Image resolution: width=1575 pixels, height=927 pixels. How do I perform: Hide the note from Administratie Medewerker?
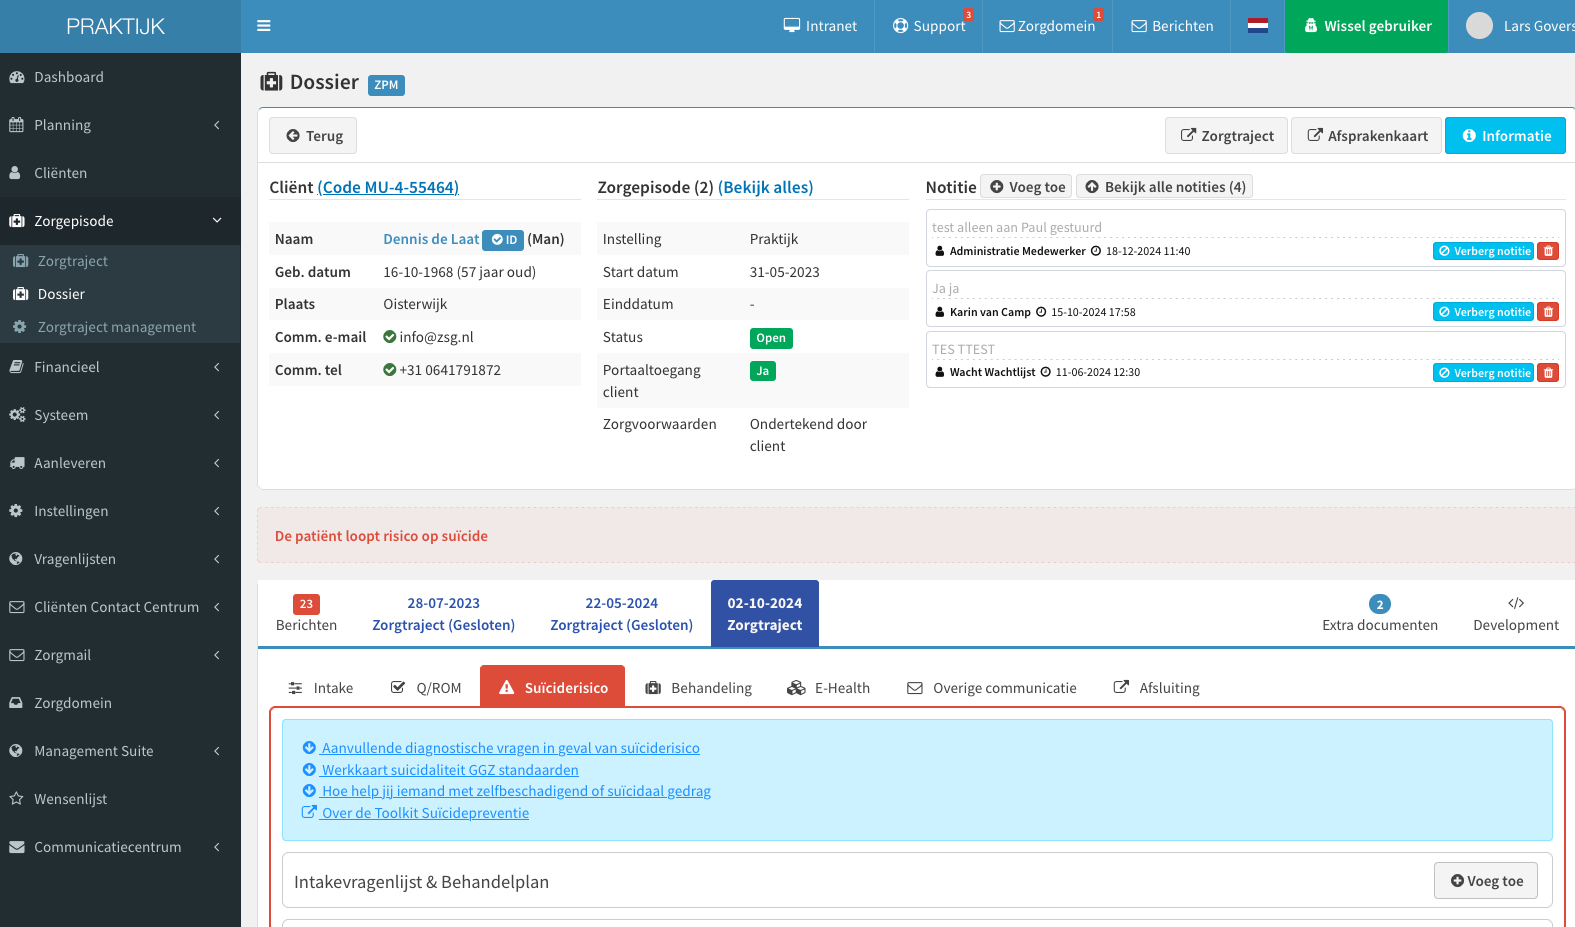1484,251
